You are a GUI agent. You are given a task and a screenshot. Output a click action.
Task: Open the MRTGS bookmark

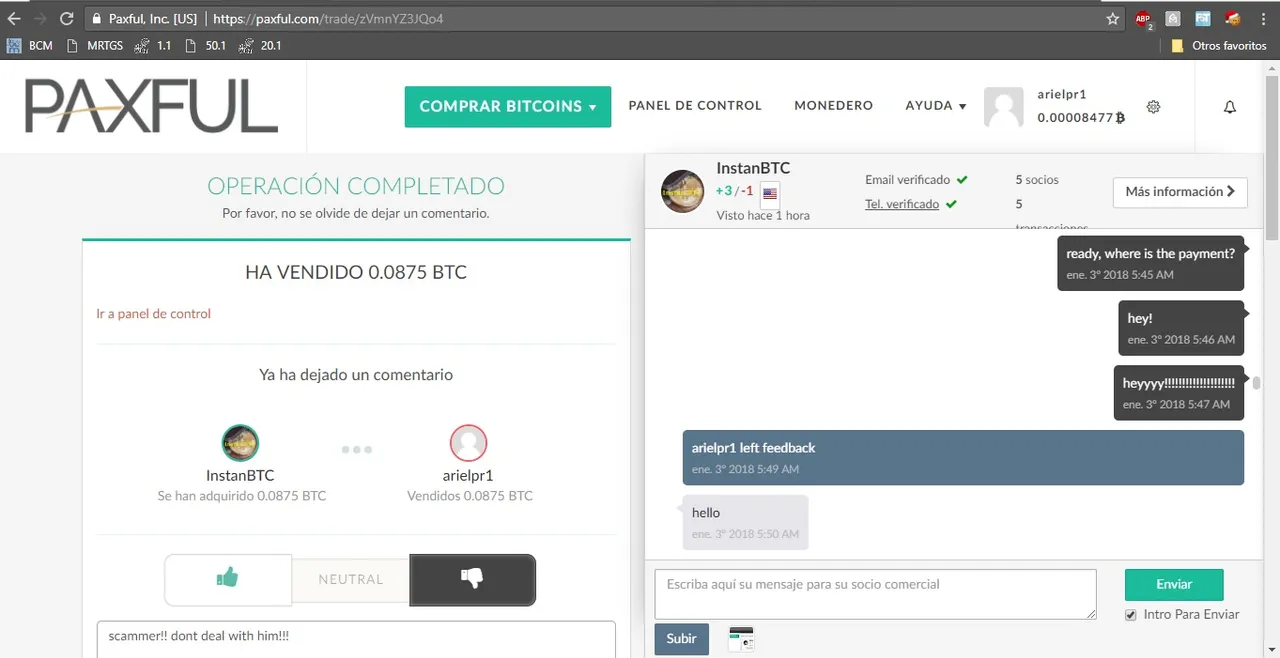coord(94,45)
